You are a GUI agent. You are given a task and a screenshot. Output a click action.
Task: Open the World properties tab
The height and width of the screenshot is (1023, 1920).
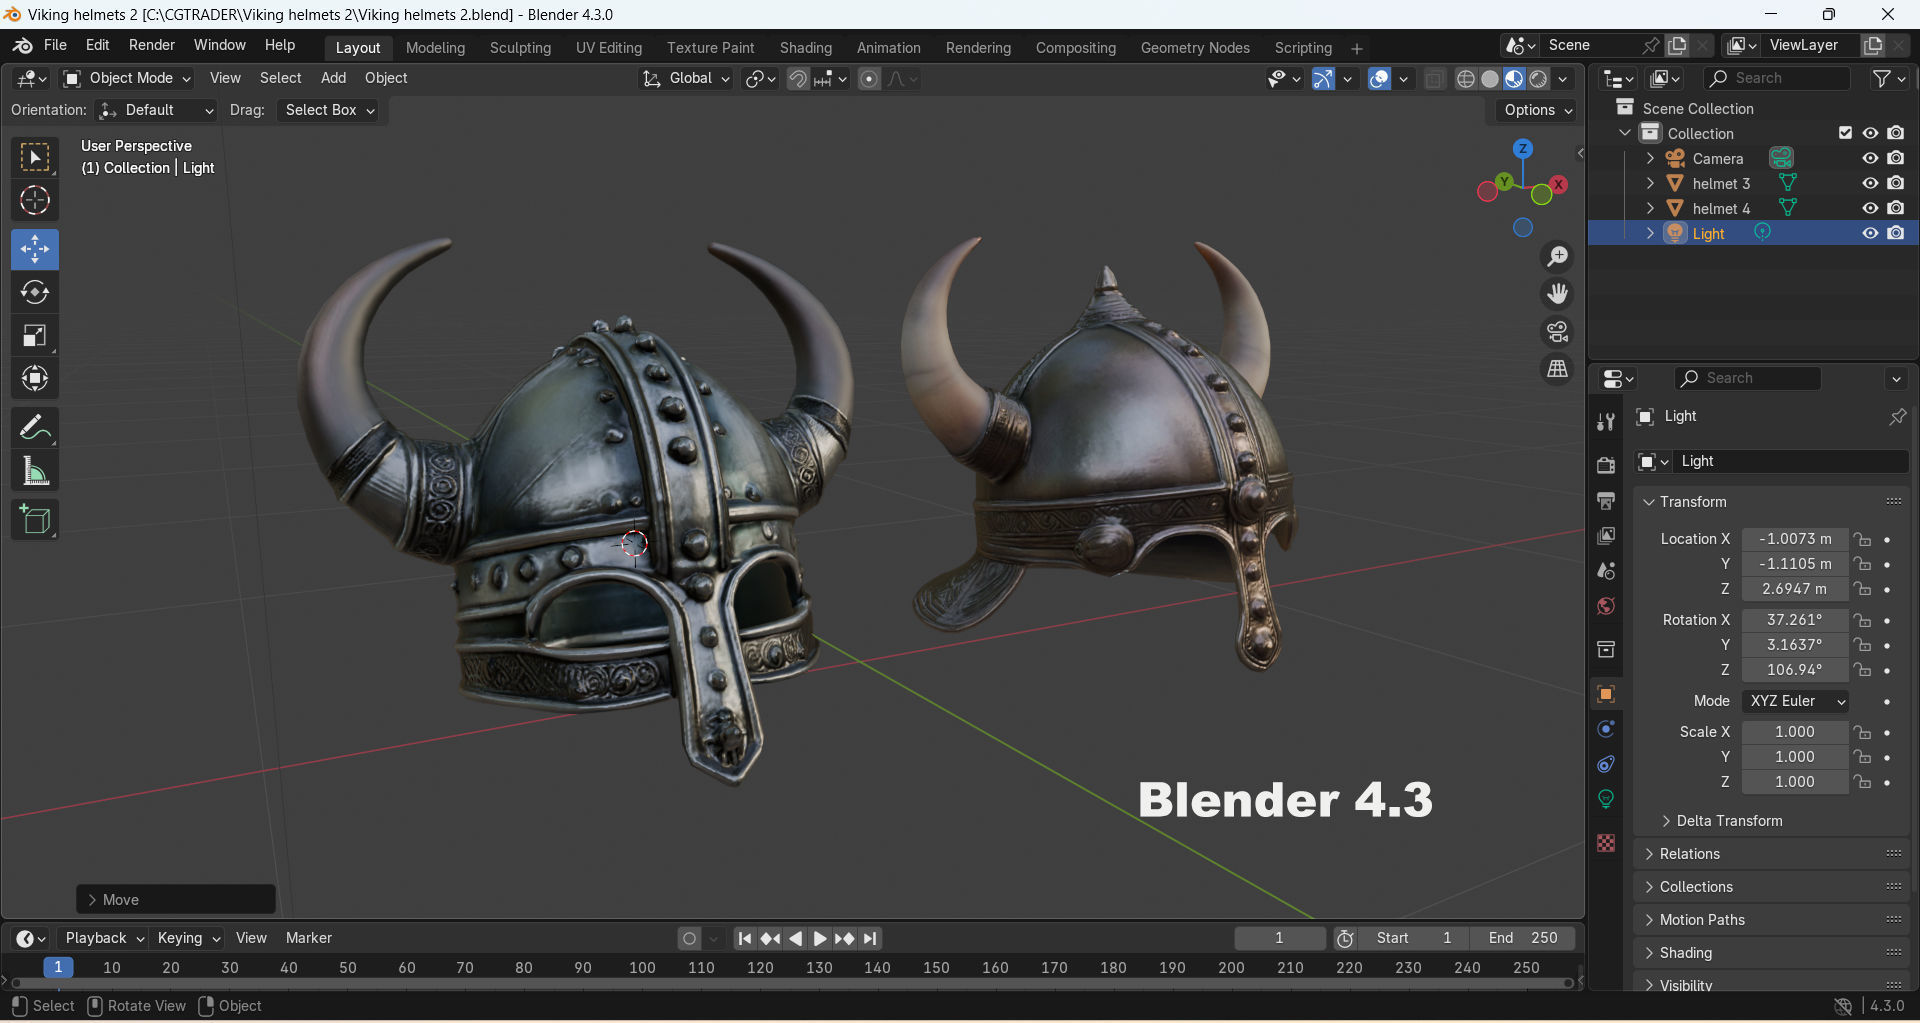point(1606,606)
